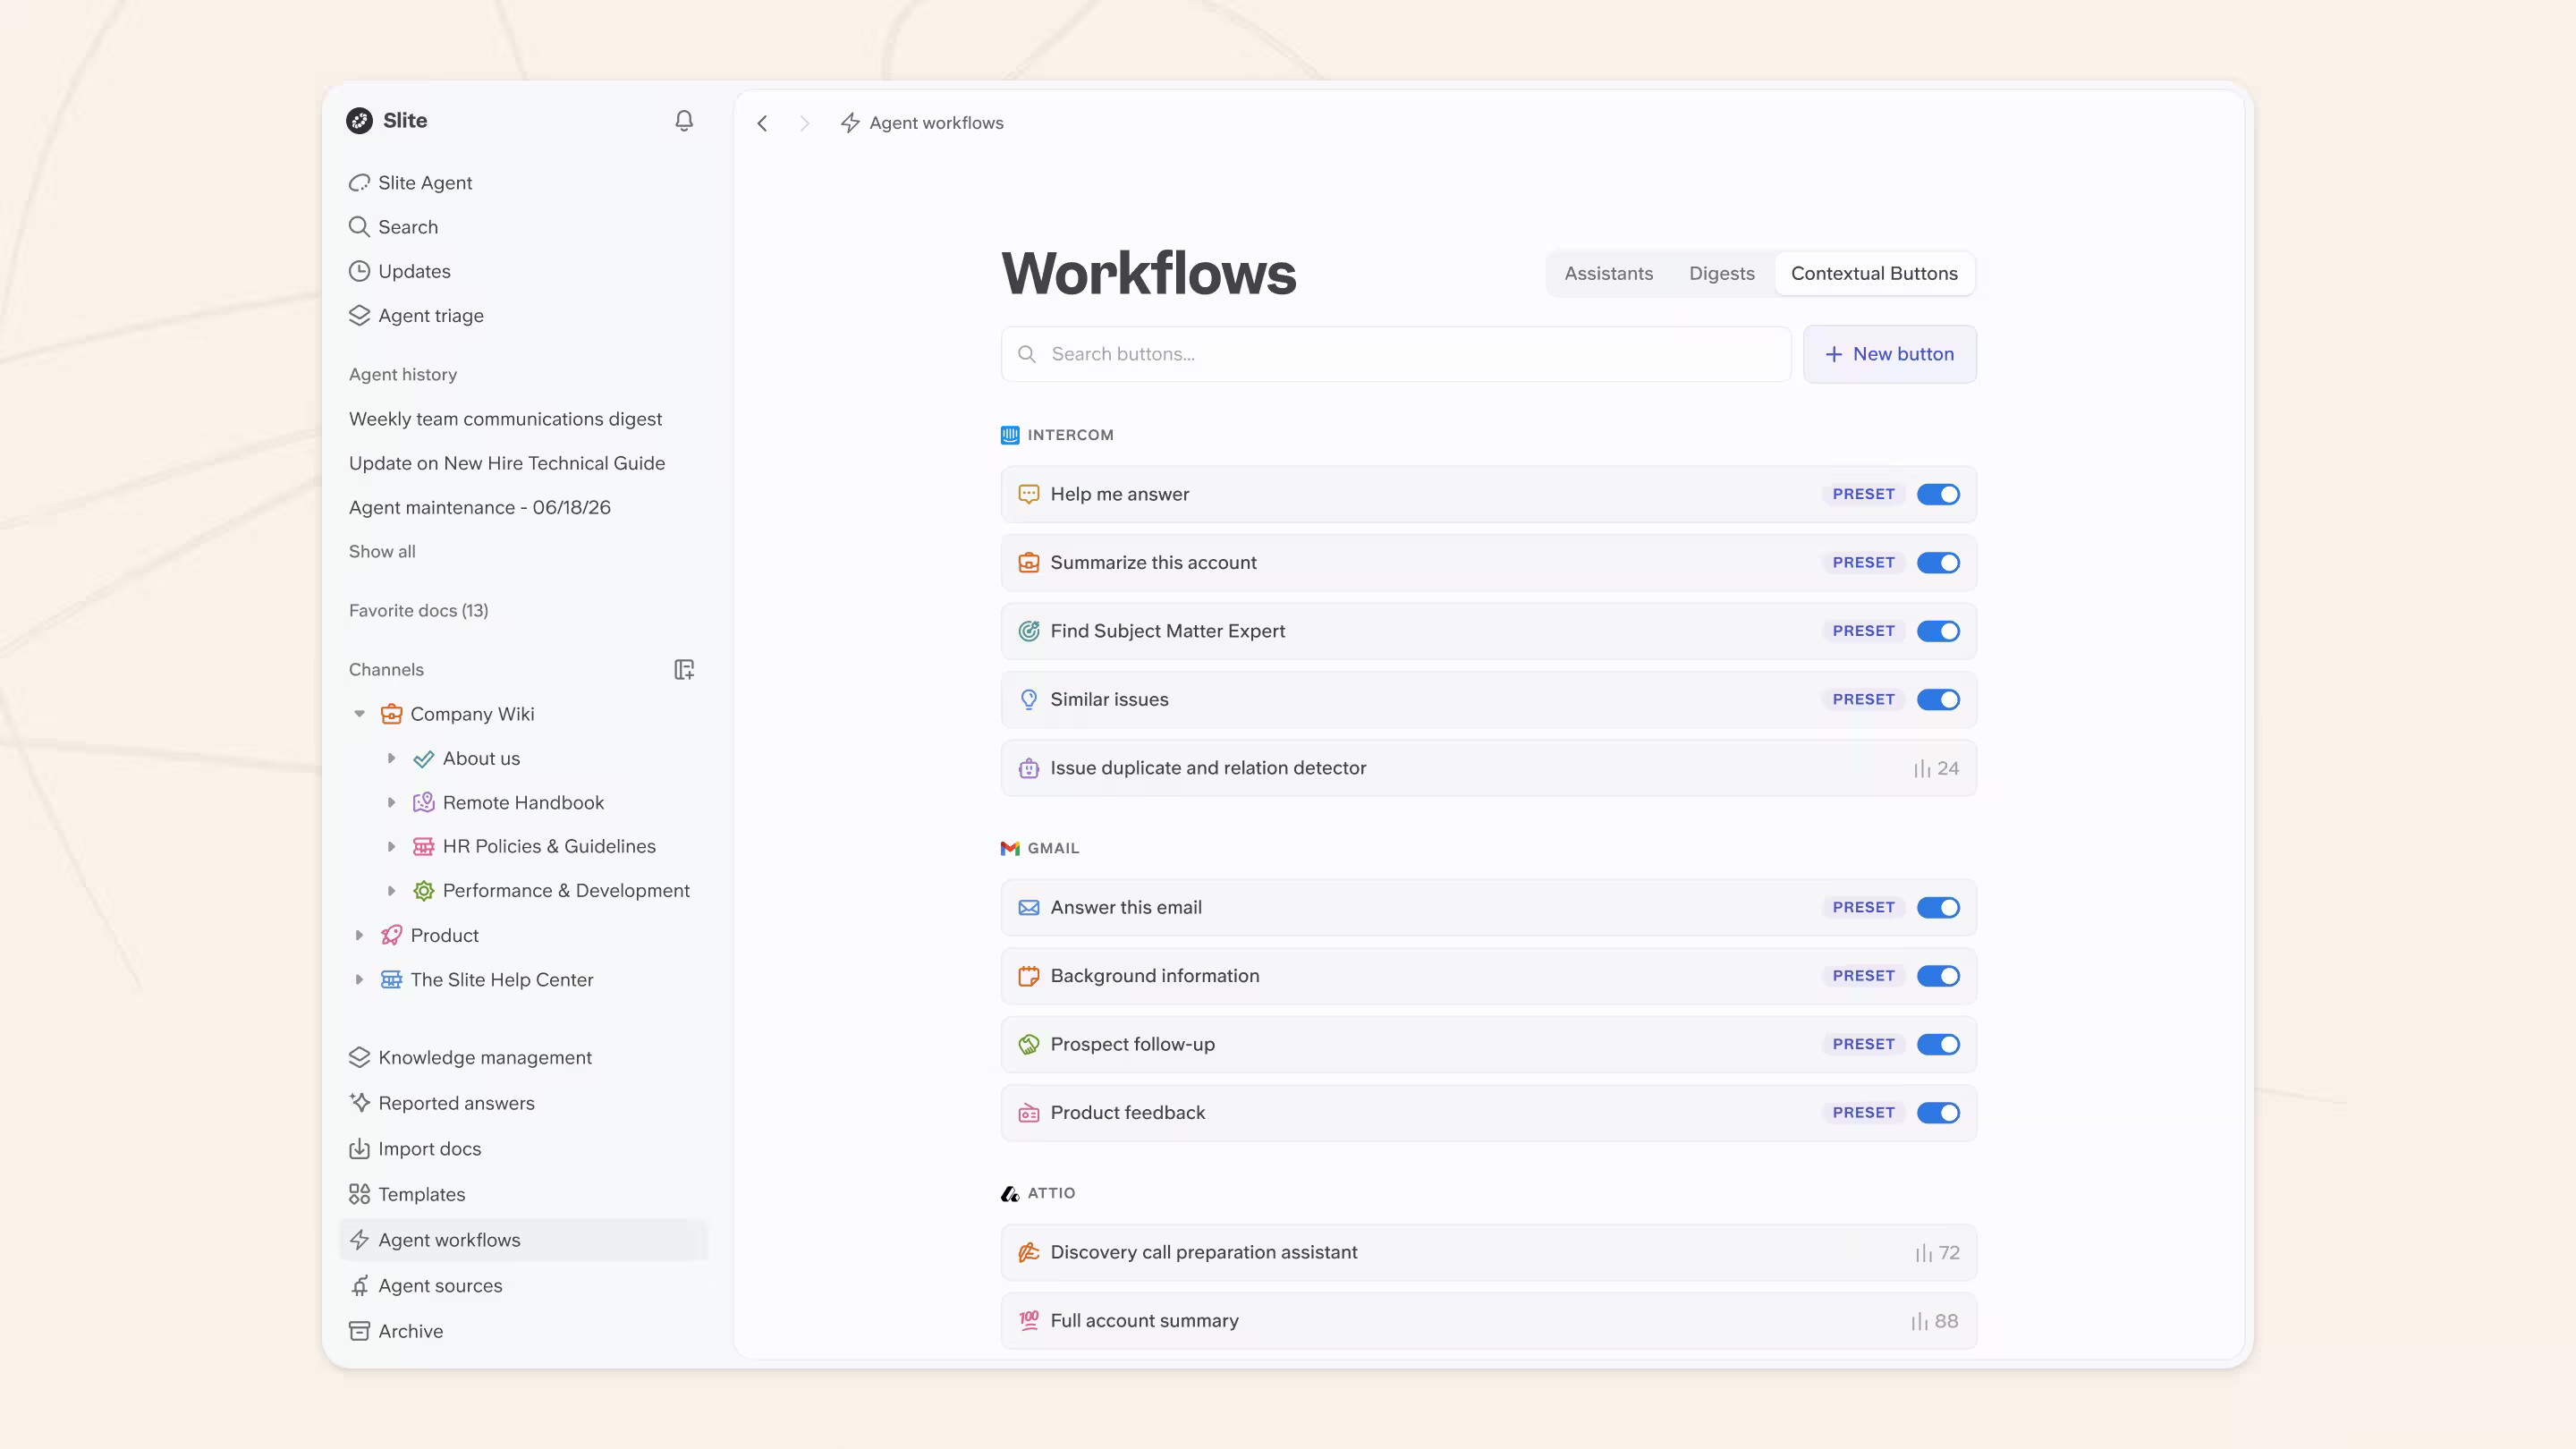Viewport: 2576px width, 1449px height.
Task: Click the Find Subject Matter Expert target icon
Action: pyautogui.click(x=1029, y=631)
